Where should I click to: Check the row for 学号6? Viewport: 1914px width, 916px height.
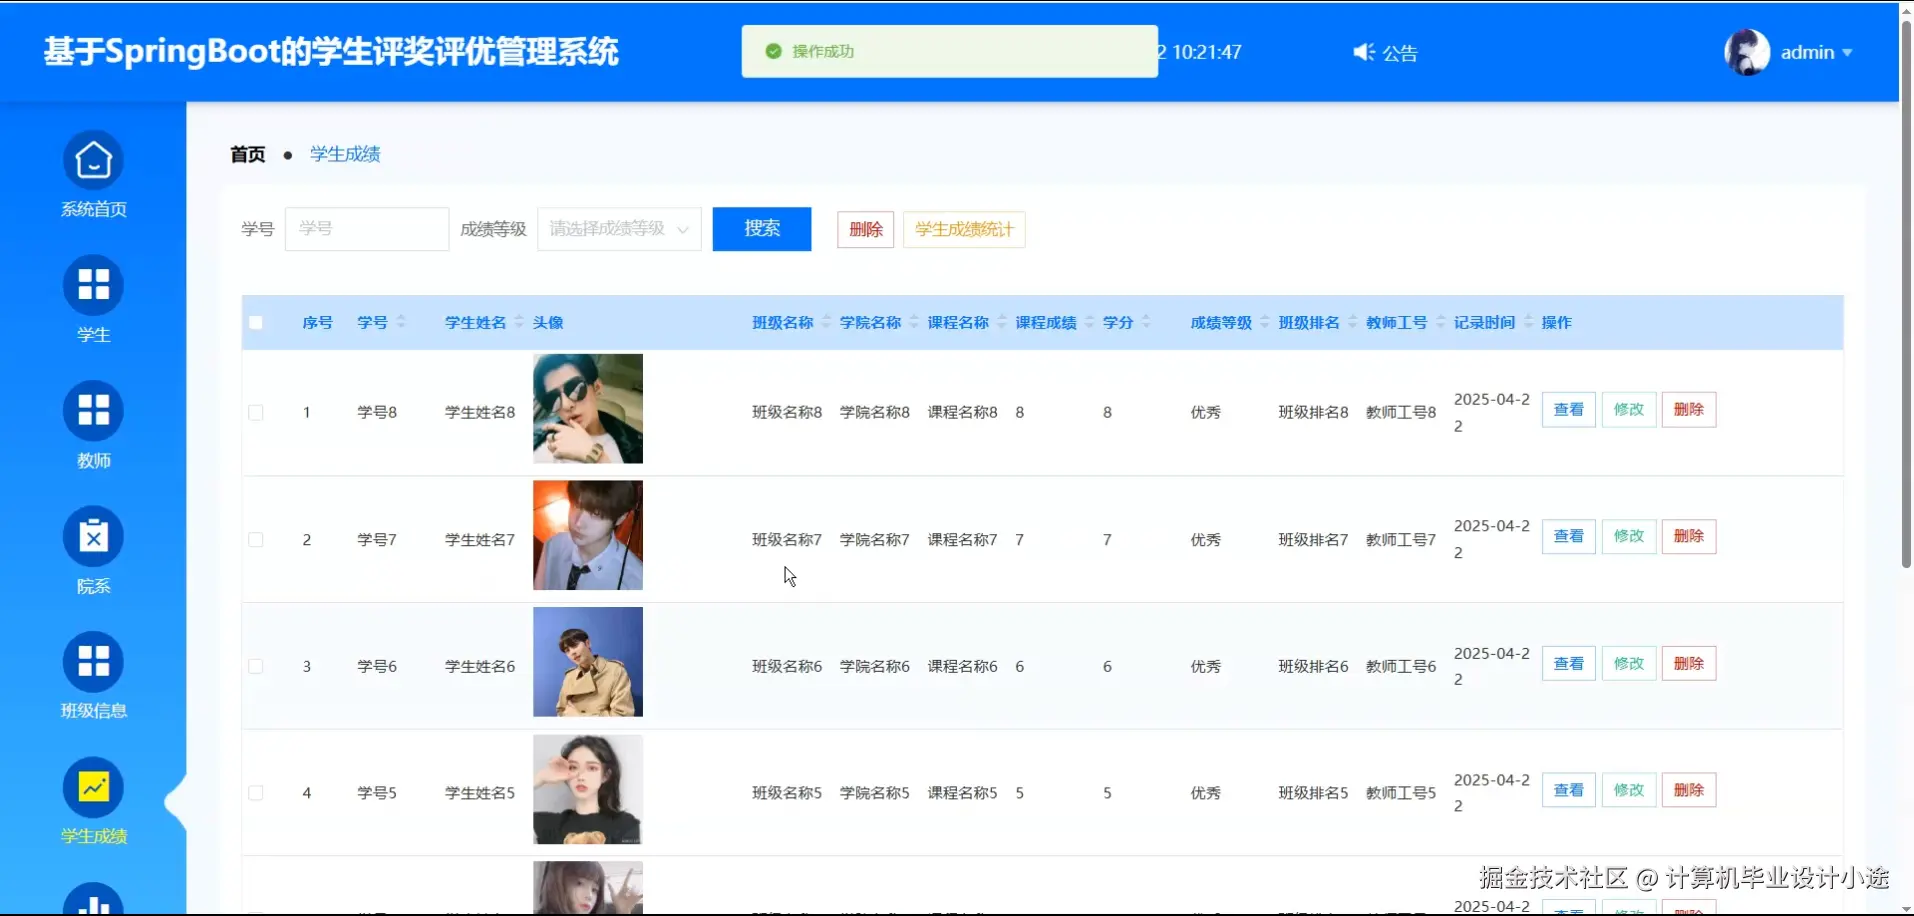(256, 666)
